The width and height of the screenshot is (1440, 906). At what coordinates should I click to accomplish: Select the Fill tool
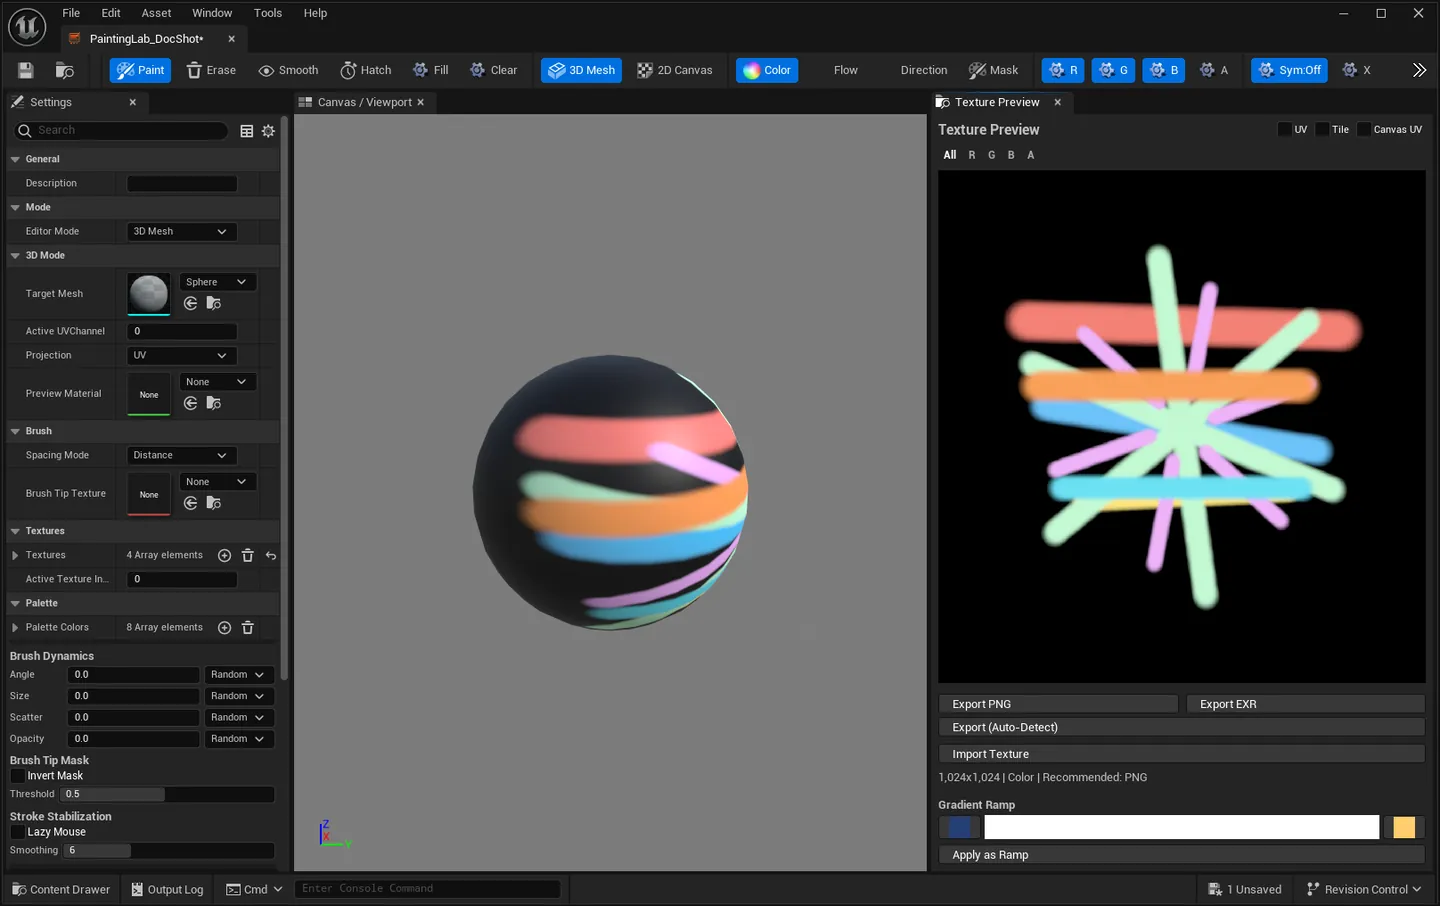tap(431, 70)
